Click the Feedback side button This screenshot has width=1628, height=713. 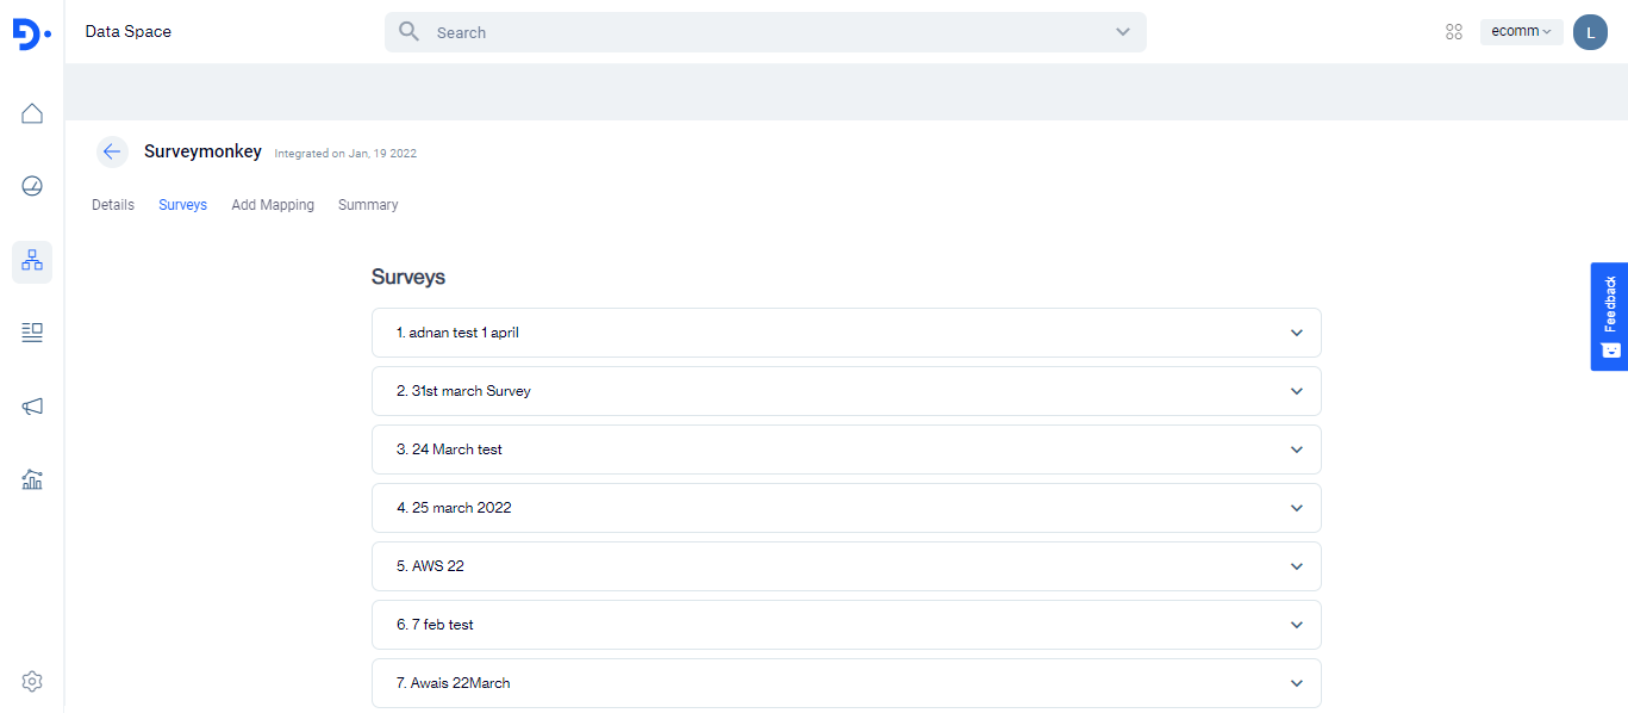[x=1609, y=316]
